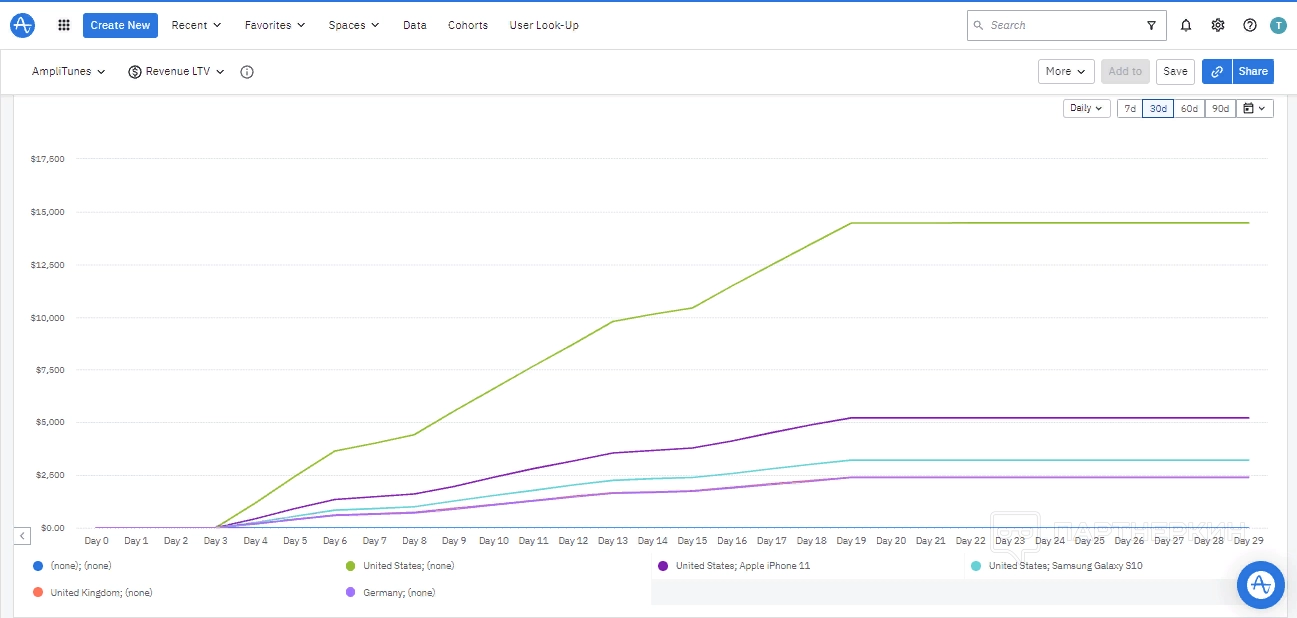Go to User Look-Up
Screen dimensions: 1297x618
544,25
